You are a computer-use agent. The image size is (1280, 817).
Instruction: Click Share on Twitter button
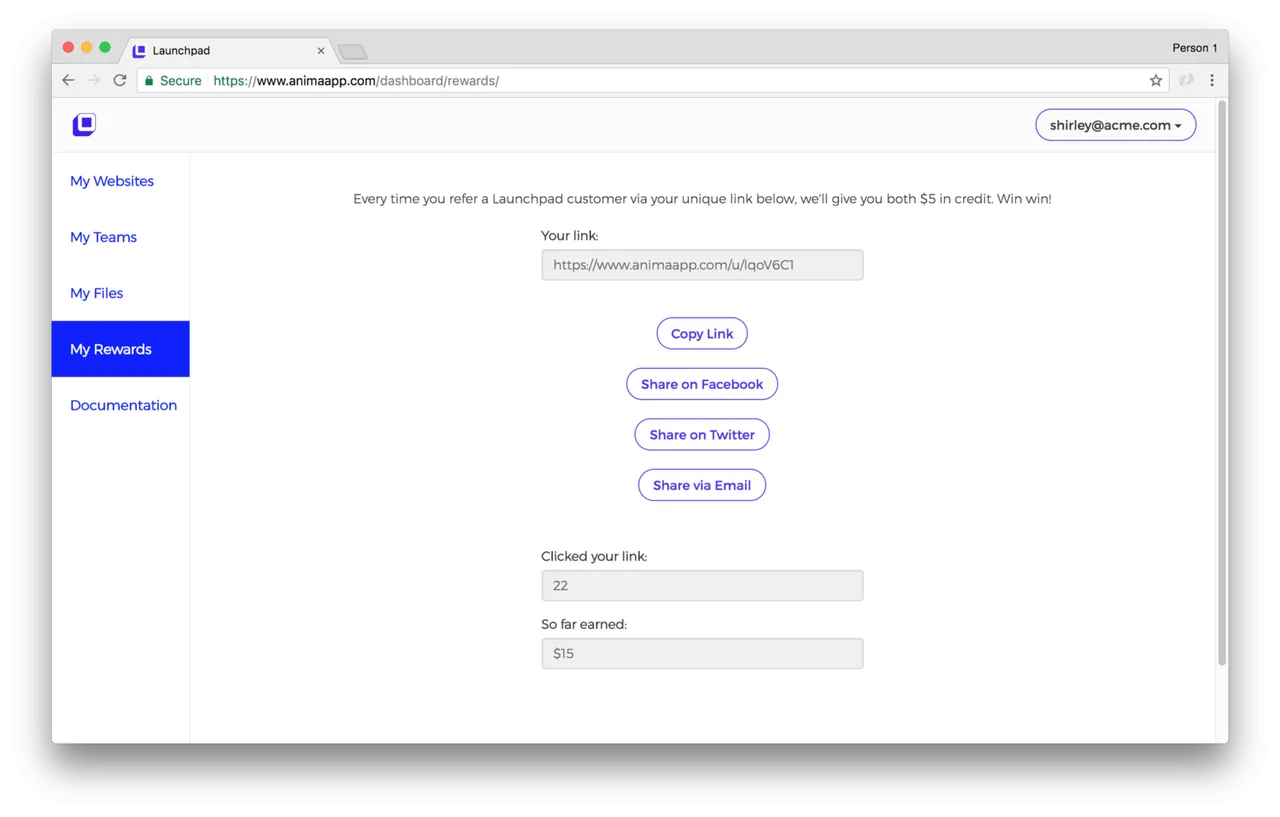coord(702,435)
